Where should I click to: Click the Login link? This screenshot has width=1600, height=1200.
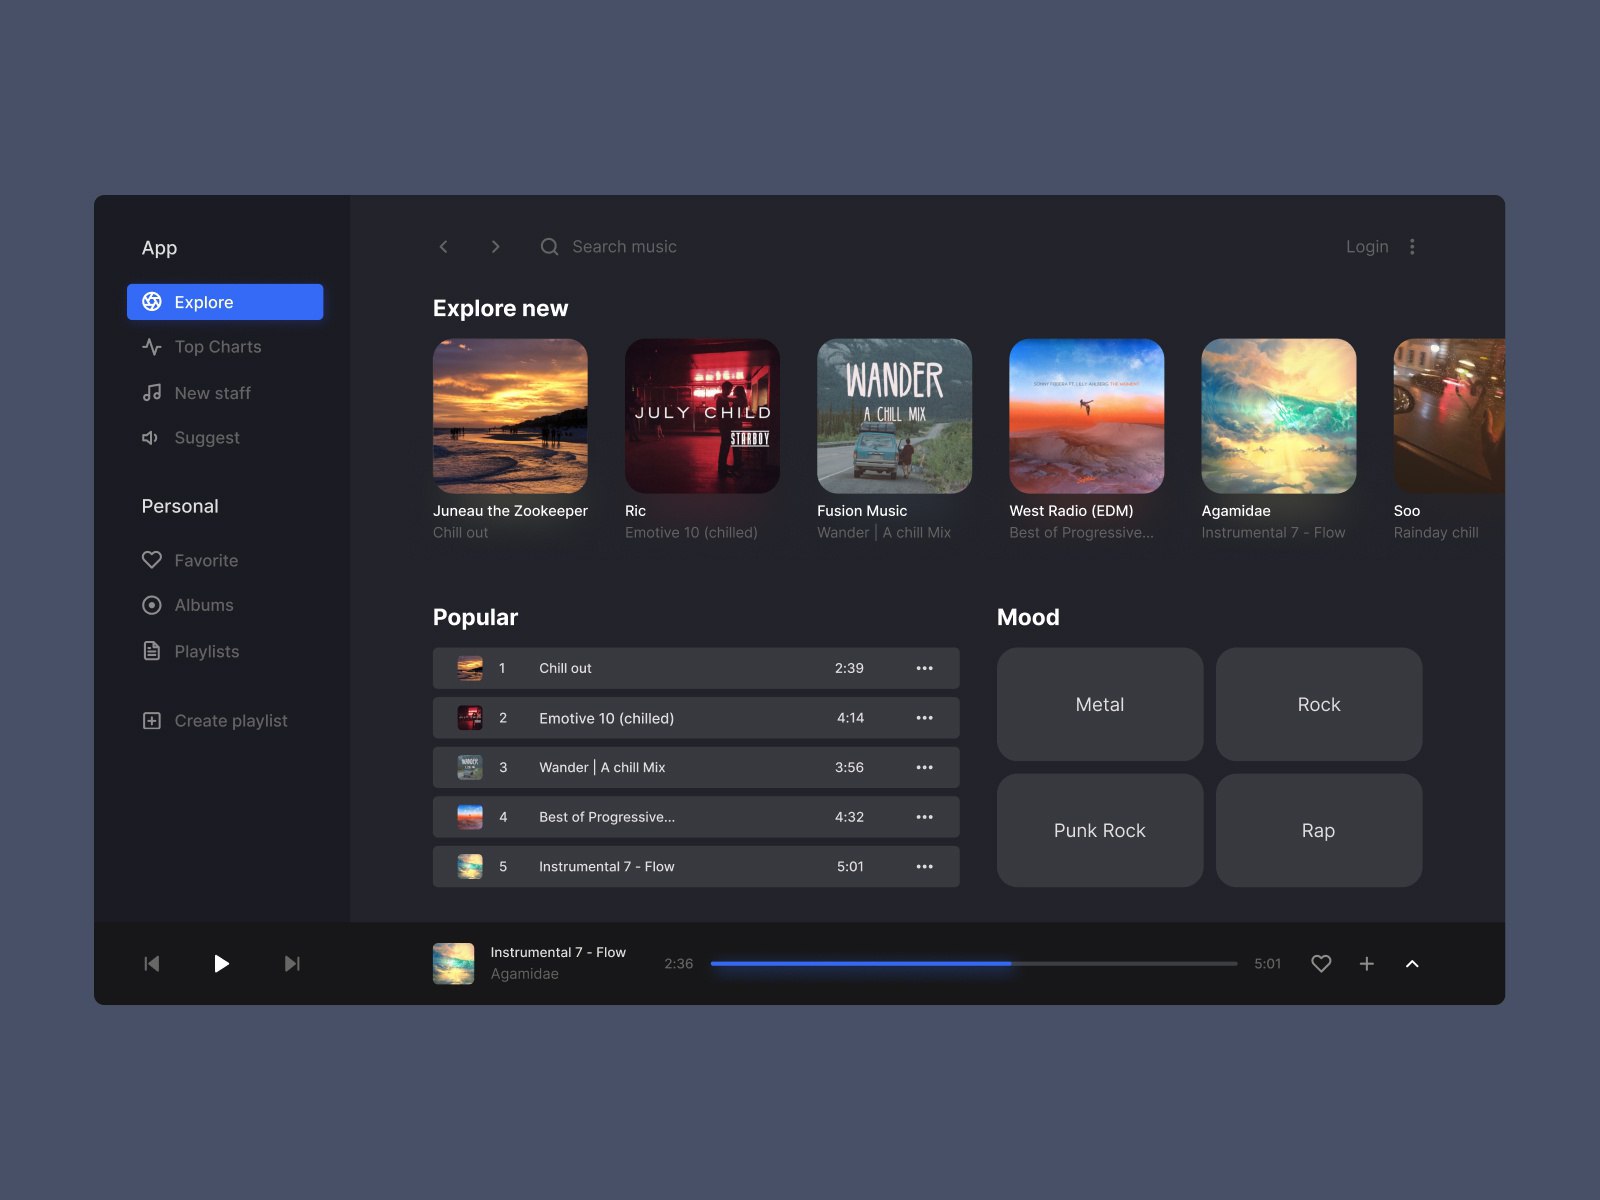(1367, 247)
